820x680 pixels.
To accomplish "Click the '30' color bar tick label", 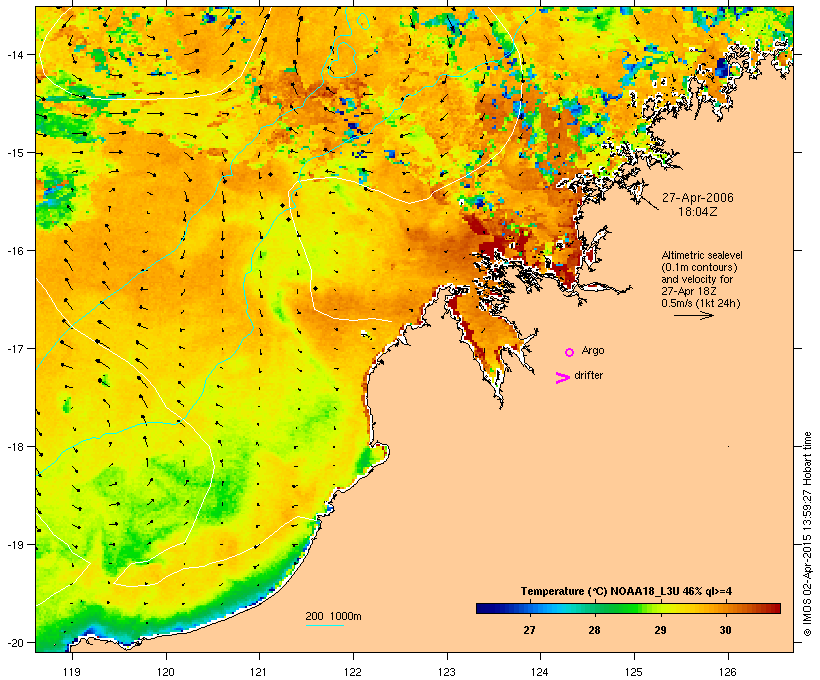I will 725,630.
